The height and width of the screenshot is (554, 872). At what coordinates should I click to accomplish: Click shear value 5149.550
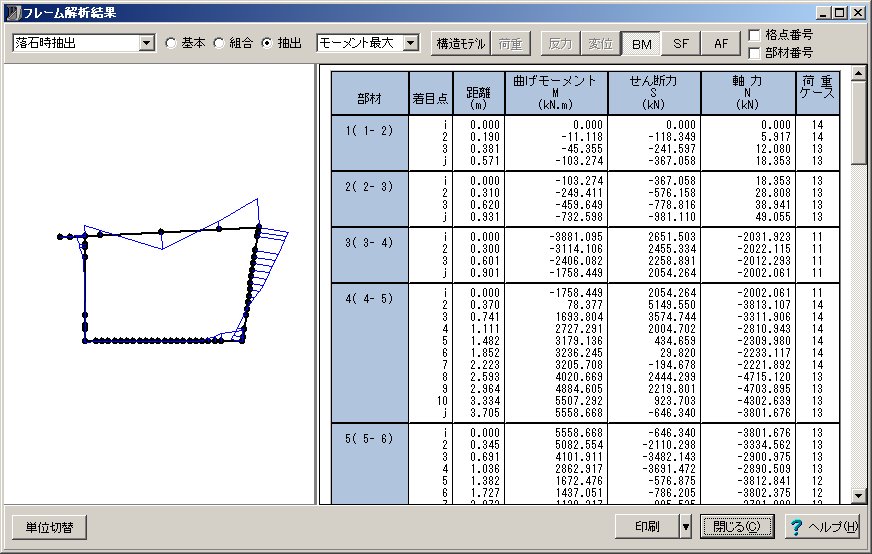click(672, 305)
